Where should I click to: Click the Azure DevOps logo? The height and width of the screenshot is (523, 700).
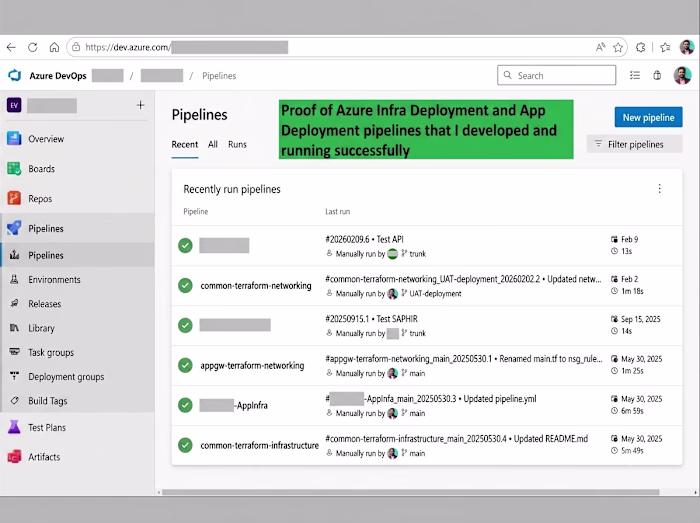pos(15,75)
